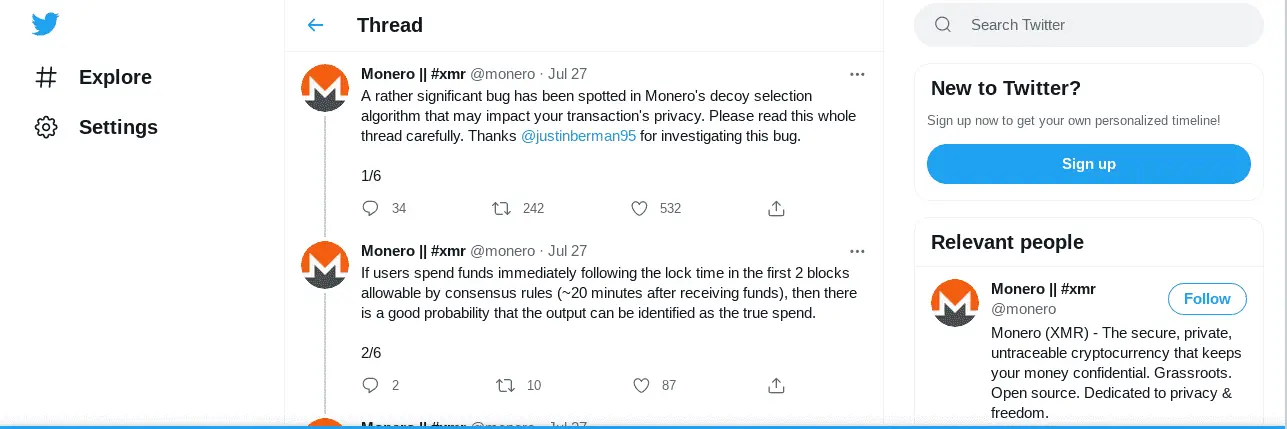Open the @justinberman95 mention link
Screen dimensions: 1287x429
click(x=578, y=136)
